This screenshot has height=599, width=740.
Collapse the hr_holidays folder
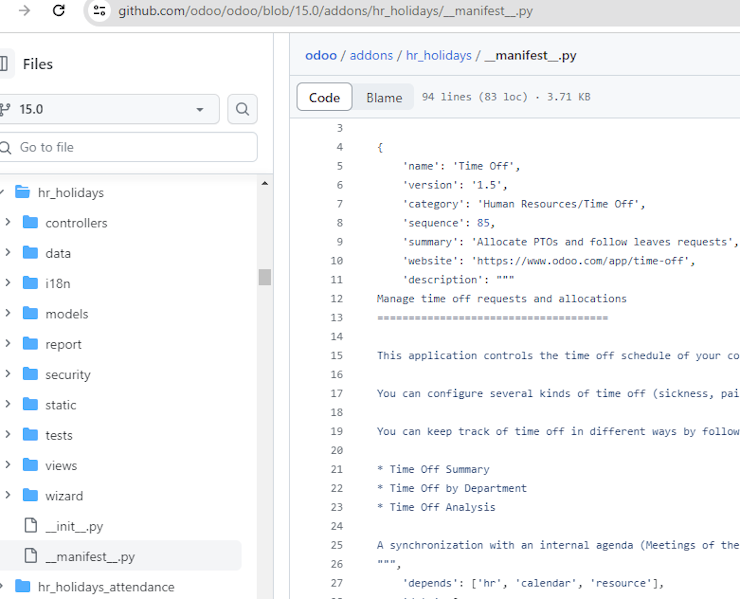pos(1,192)
